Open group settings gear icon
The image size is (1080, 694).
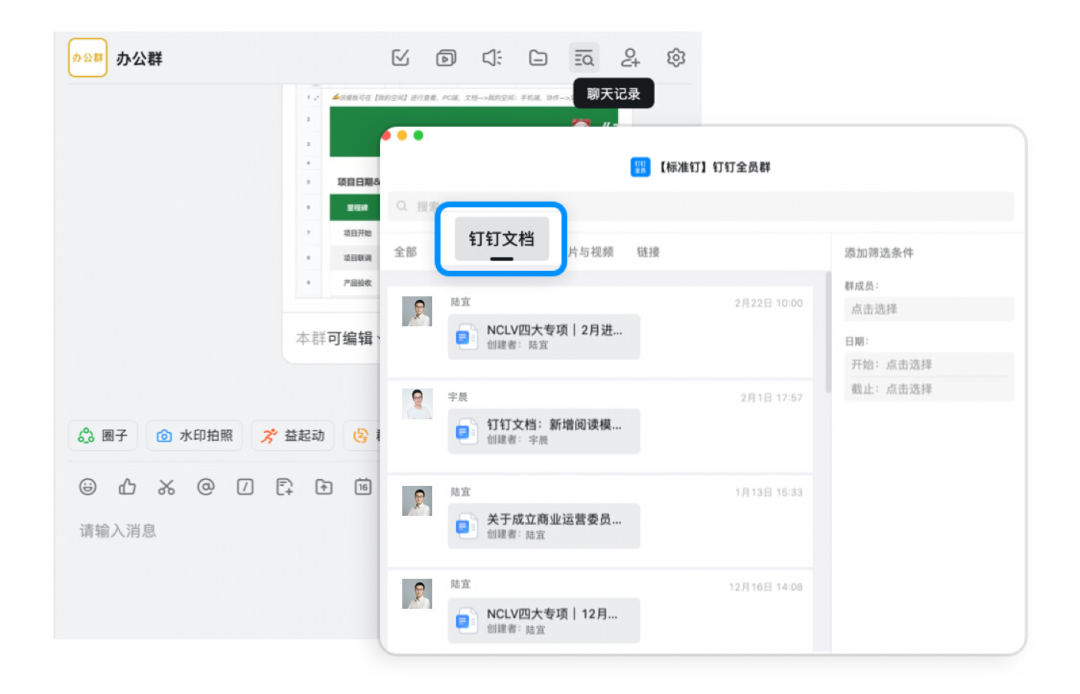pyautogui.click(x=676, y=58)
